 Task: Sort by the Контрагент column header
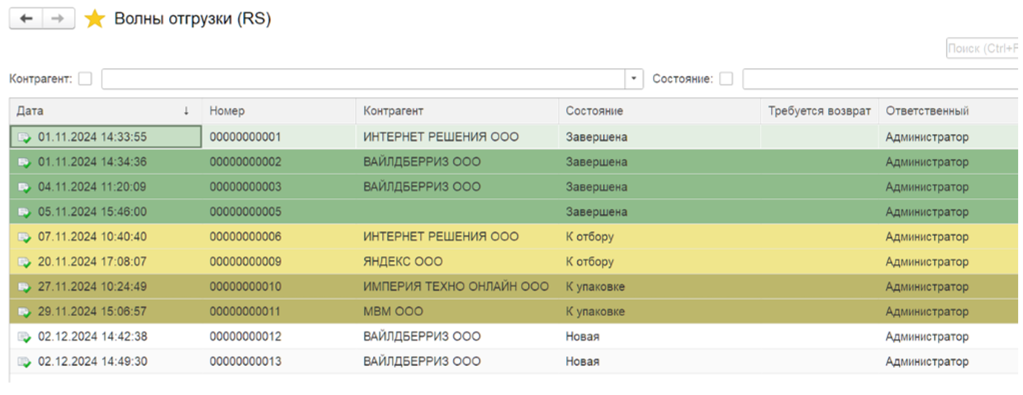point(457,111)
